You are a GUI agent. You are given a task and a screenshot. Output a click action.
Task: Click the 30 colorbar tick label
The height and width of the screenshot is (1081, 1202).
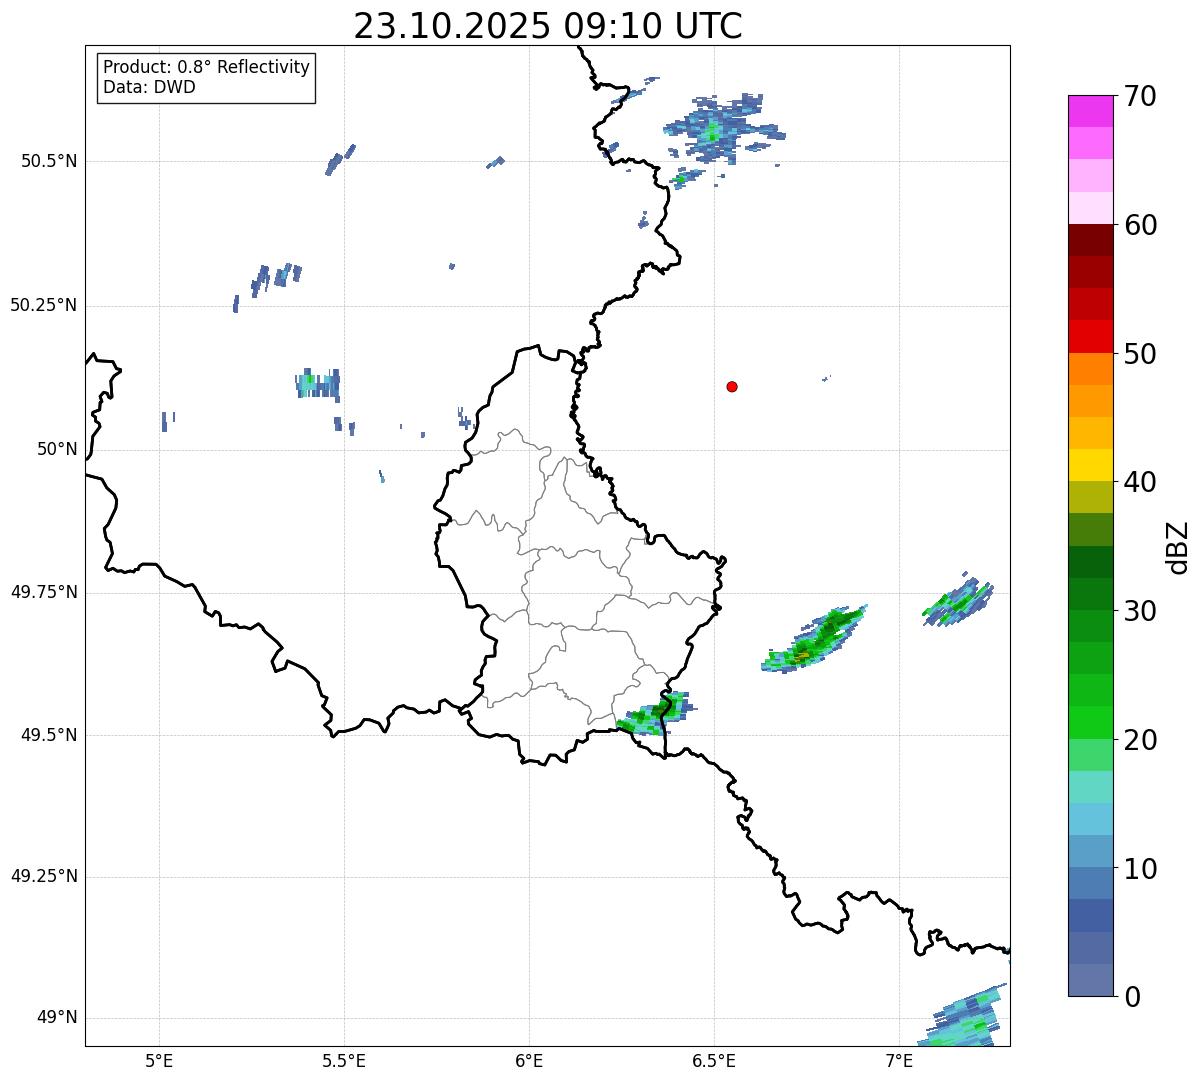1140,611
